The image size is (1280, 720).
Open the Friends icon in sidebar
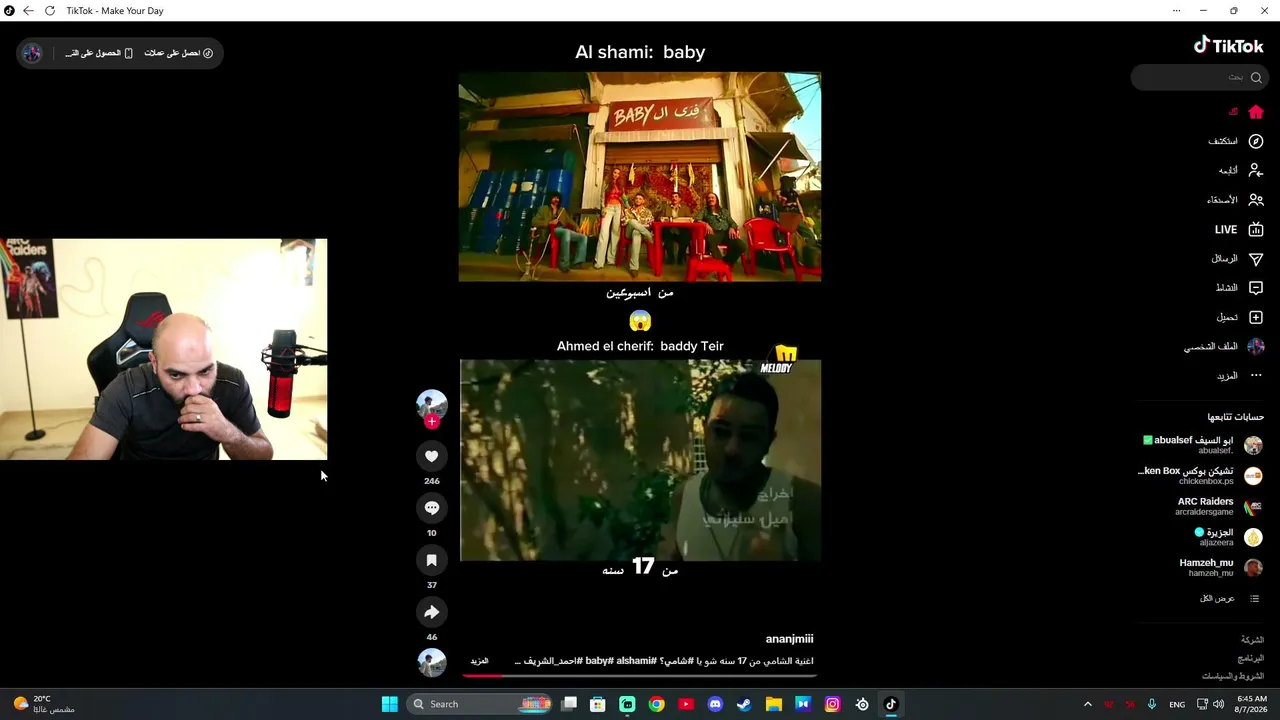[1256, 200]
